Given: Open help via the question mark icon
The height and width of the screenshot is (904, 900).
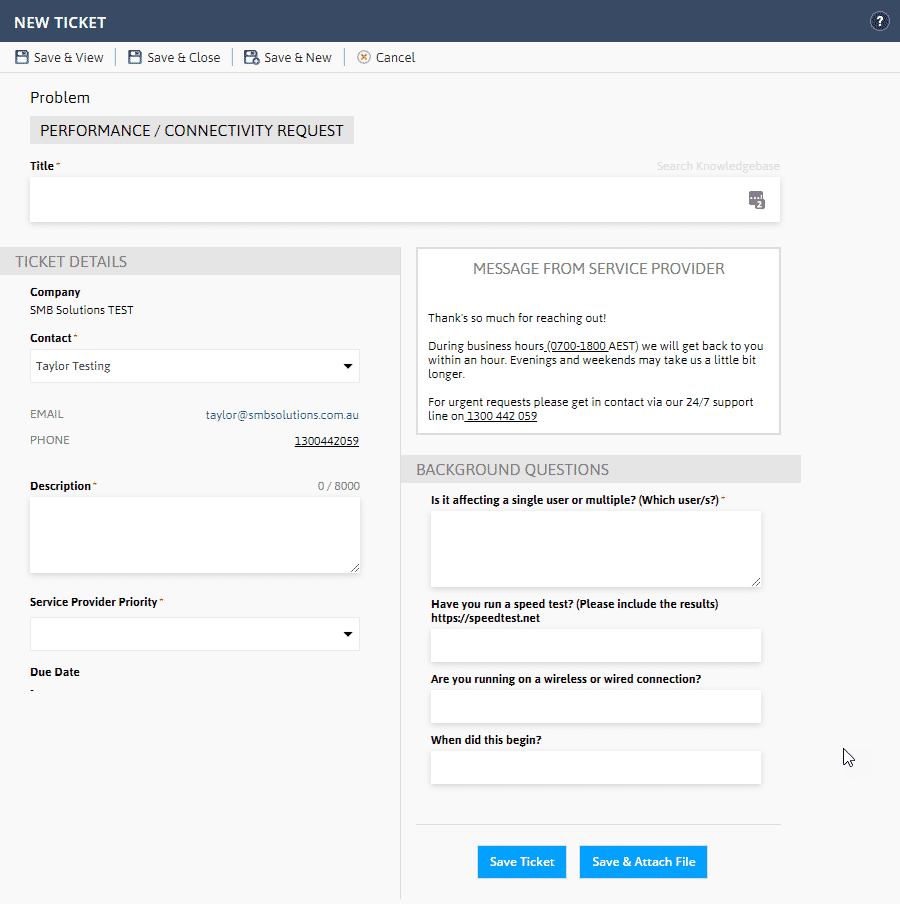Looking at the screenshot, I should [879, 22].
